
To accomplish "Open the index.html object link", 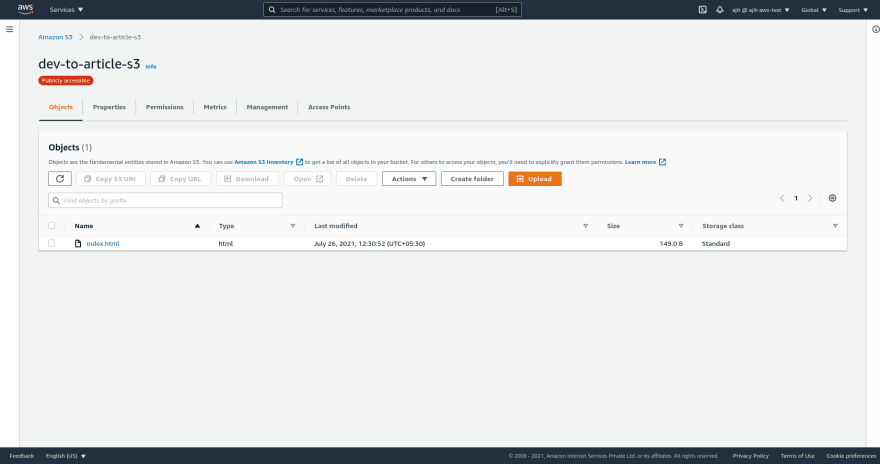I will [x=103, y=244].
